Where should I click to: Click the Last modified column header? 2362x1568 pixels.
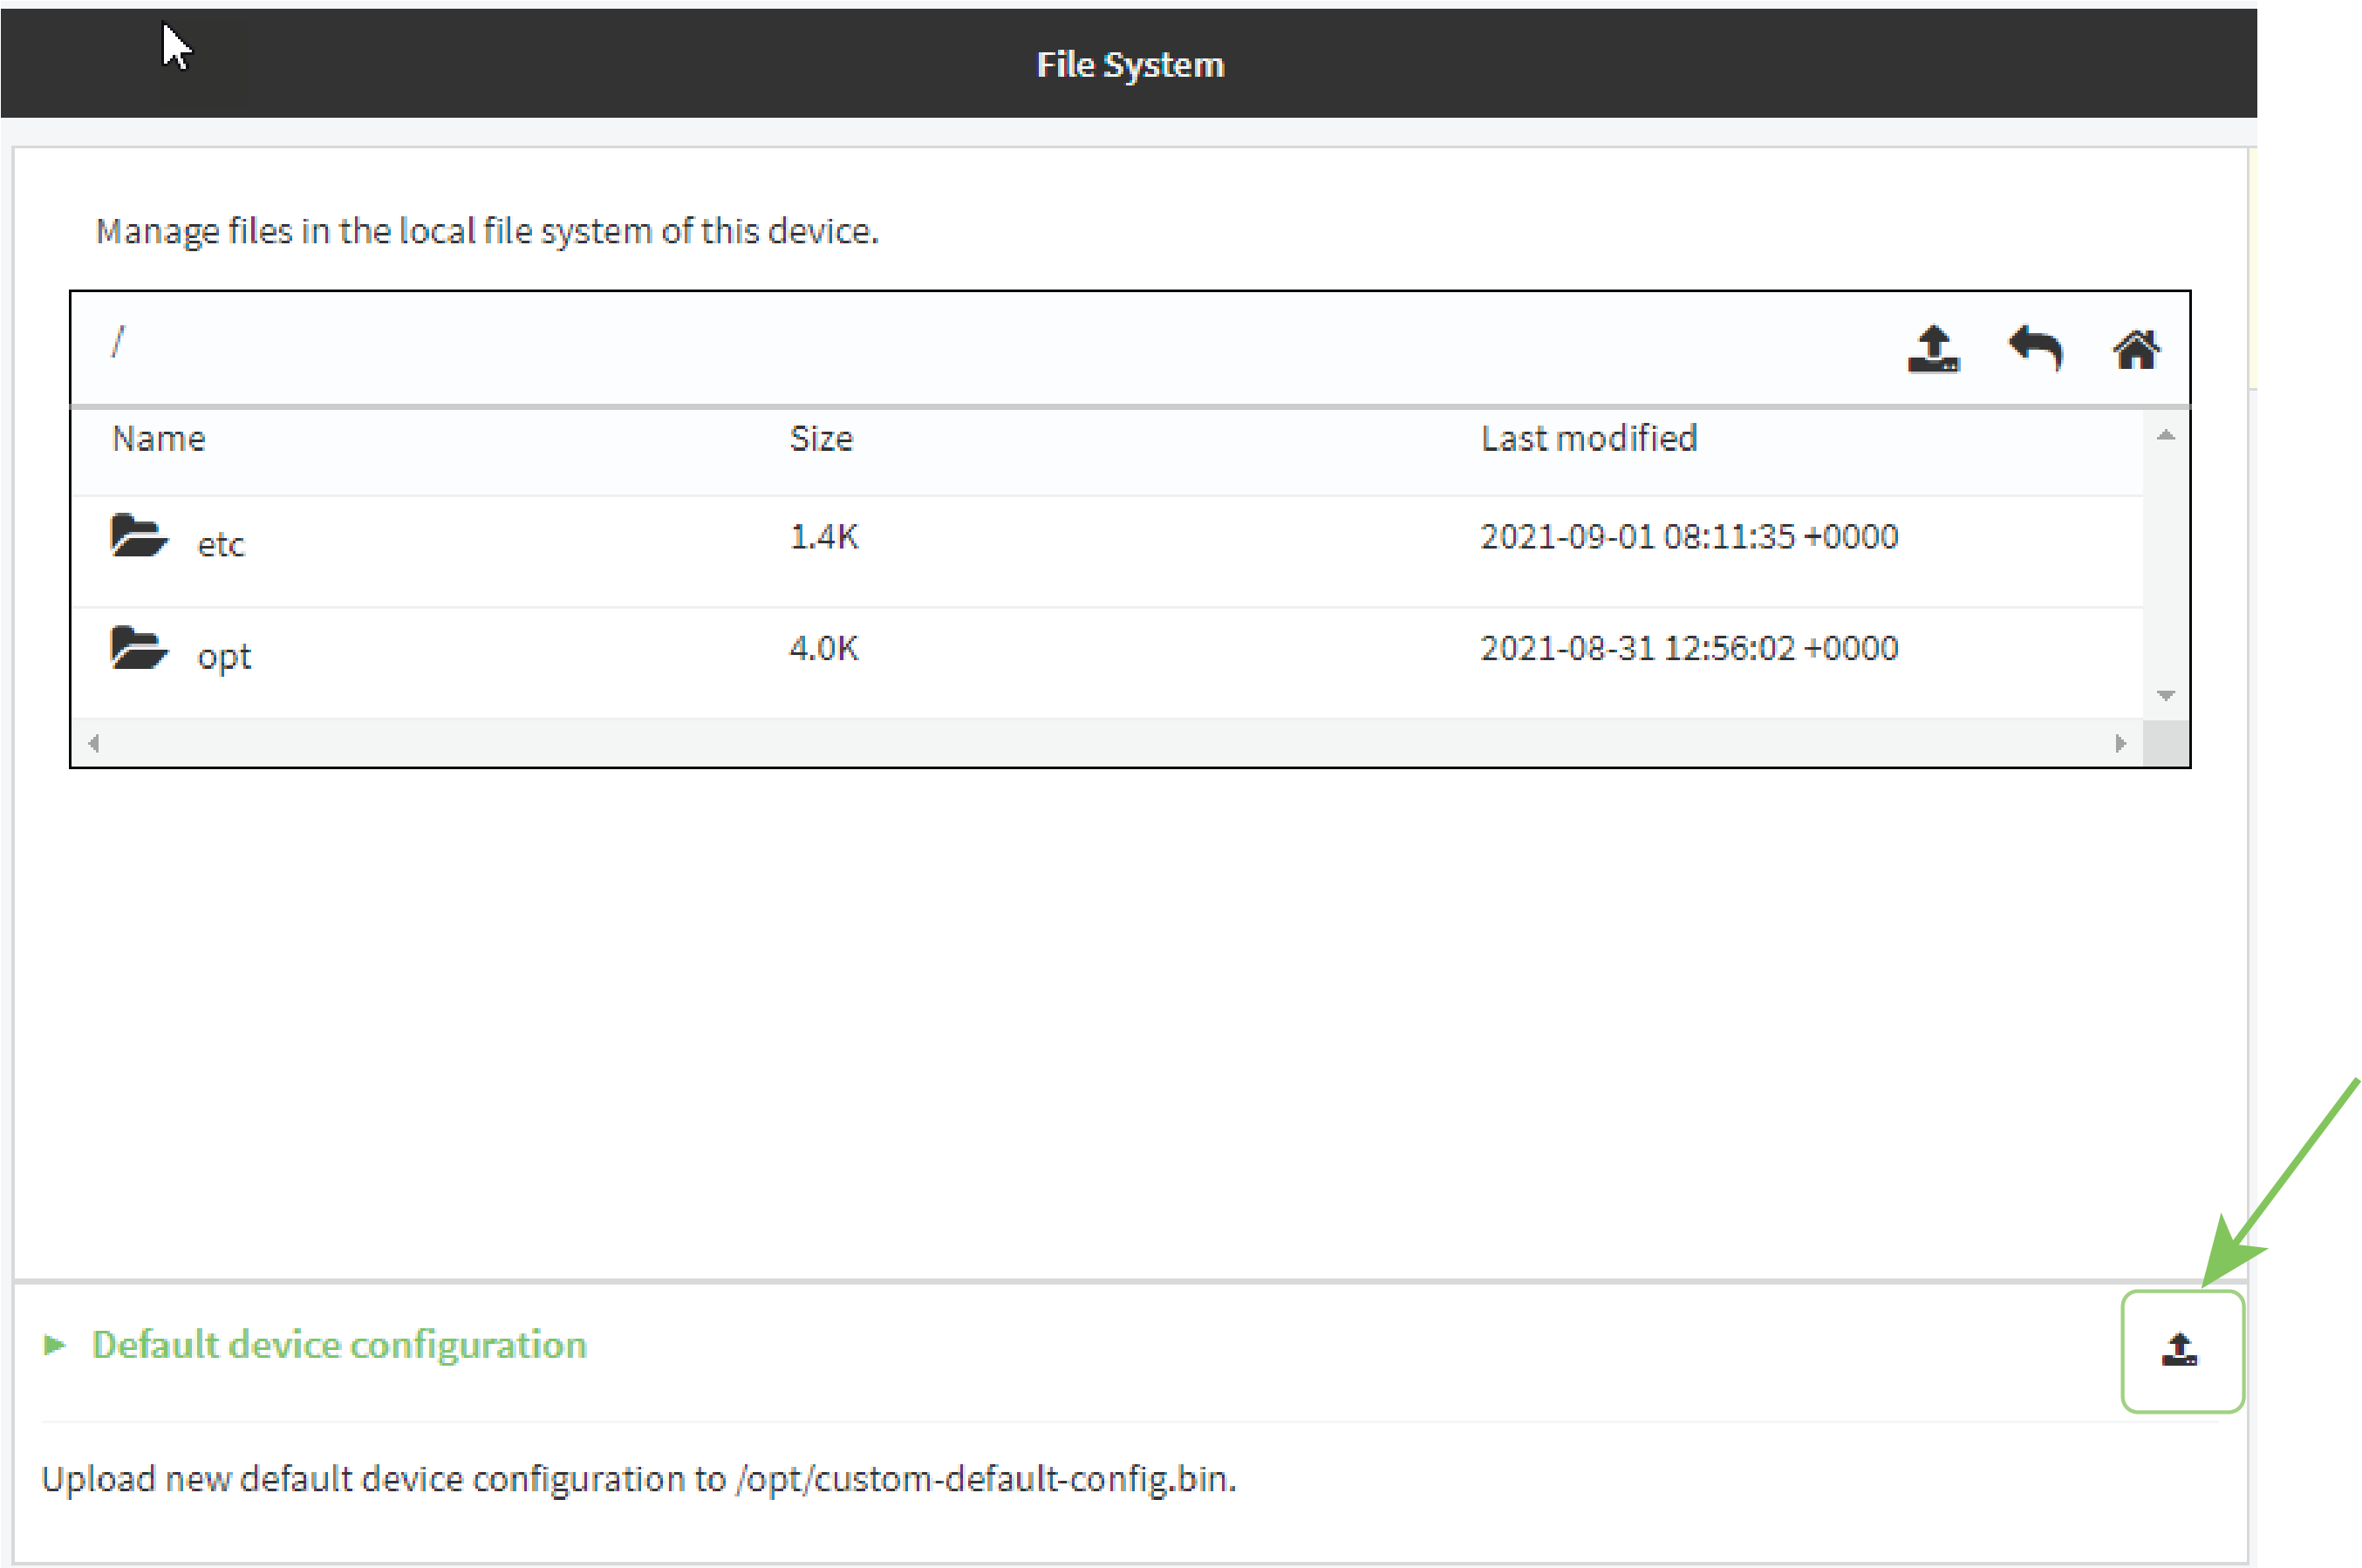click(x=1588, y=439)
